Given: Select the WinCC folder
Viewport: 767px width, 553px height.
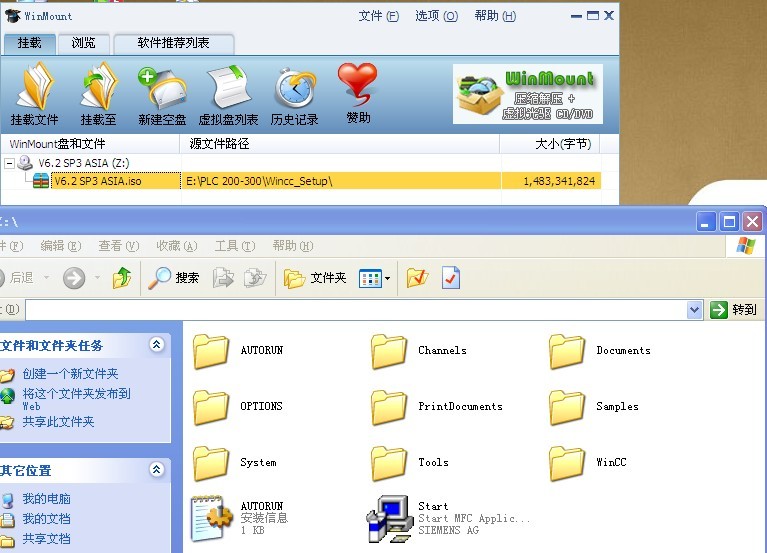Looking at the screenshot, I should tap(587, 463).
